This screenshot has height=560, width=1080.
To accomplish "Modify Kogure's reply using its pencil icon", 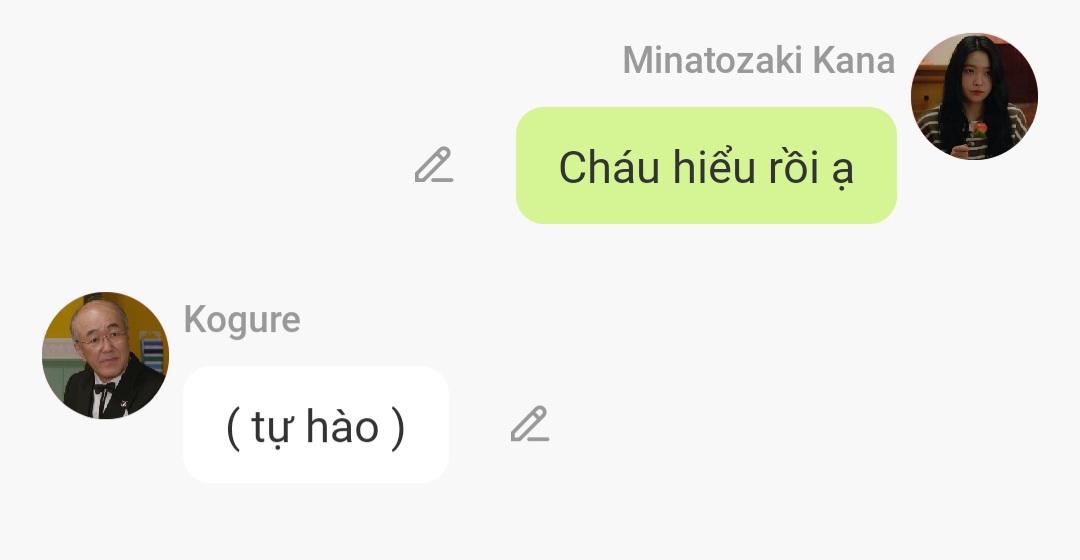I will (x=530, y=424).
